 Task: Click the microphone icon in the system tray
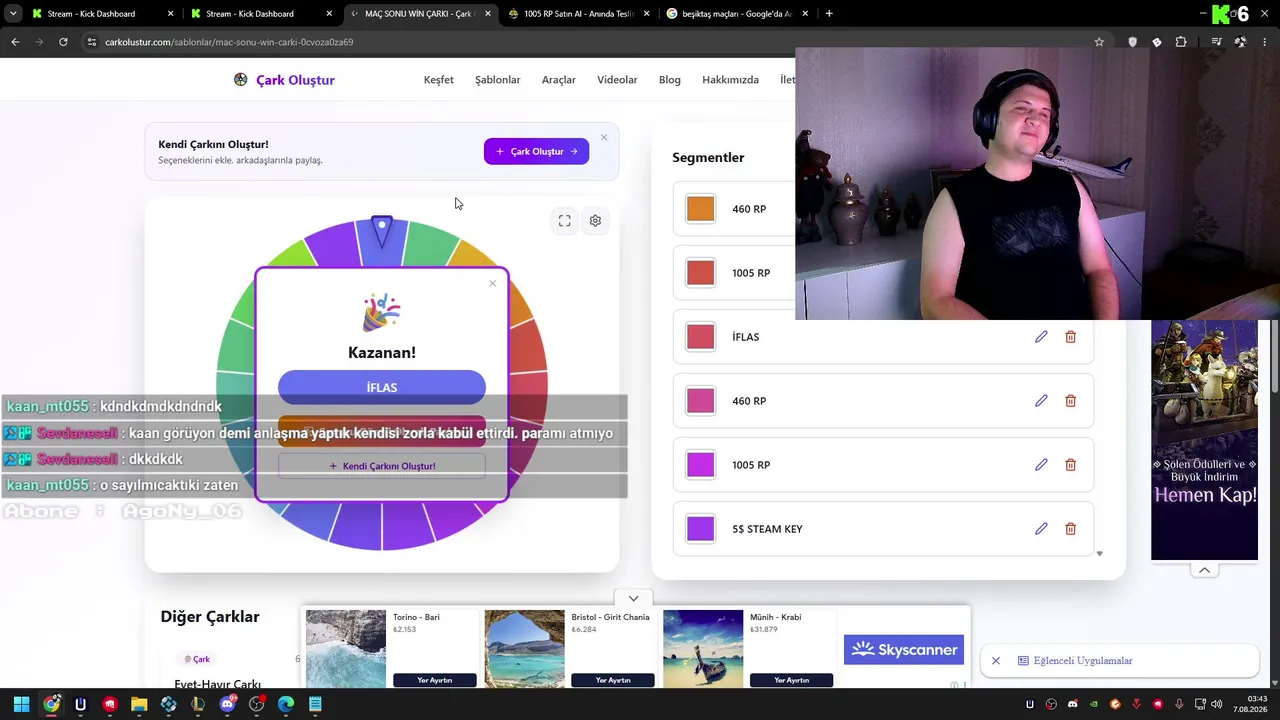click(x=1179, y=704)
